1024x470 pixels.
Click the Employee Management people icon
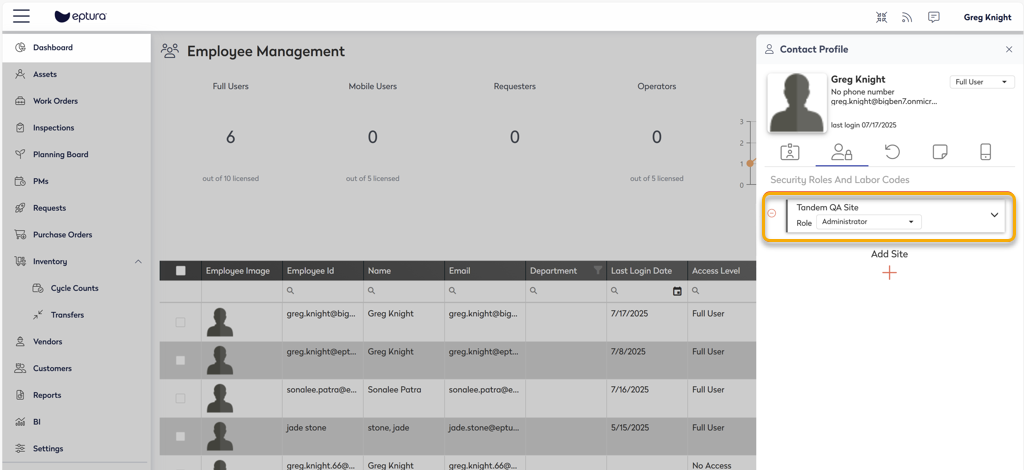click(x=170, y=51)
